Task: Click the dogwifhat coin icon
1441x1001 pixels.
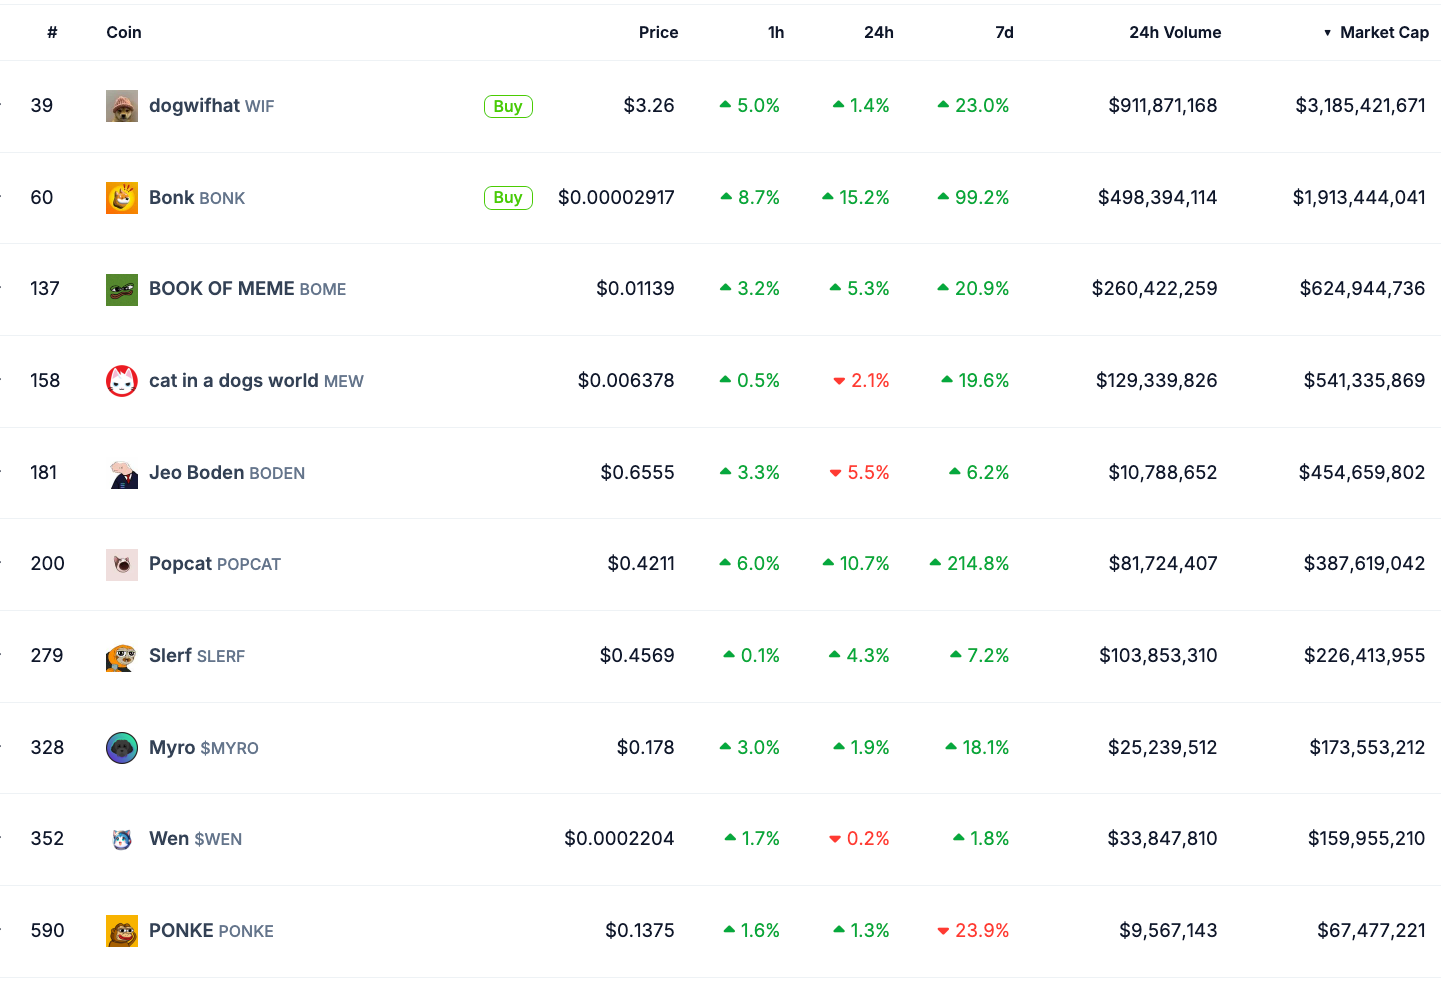Action: click(x=122, y=106)
